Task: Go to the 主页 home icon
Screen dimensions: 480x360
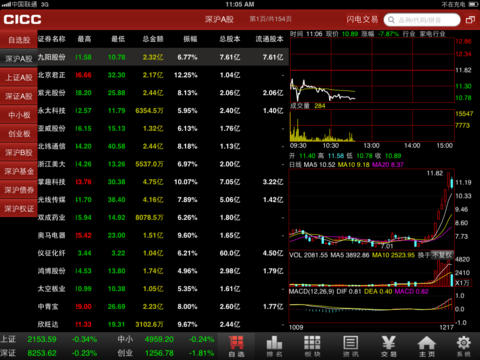Action: (x=427, y=346)
